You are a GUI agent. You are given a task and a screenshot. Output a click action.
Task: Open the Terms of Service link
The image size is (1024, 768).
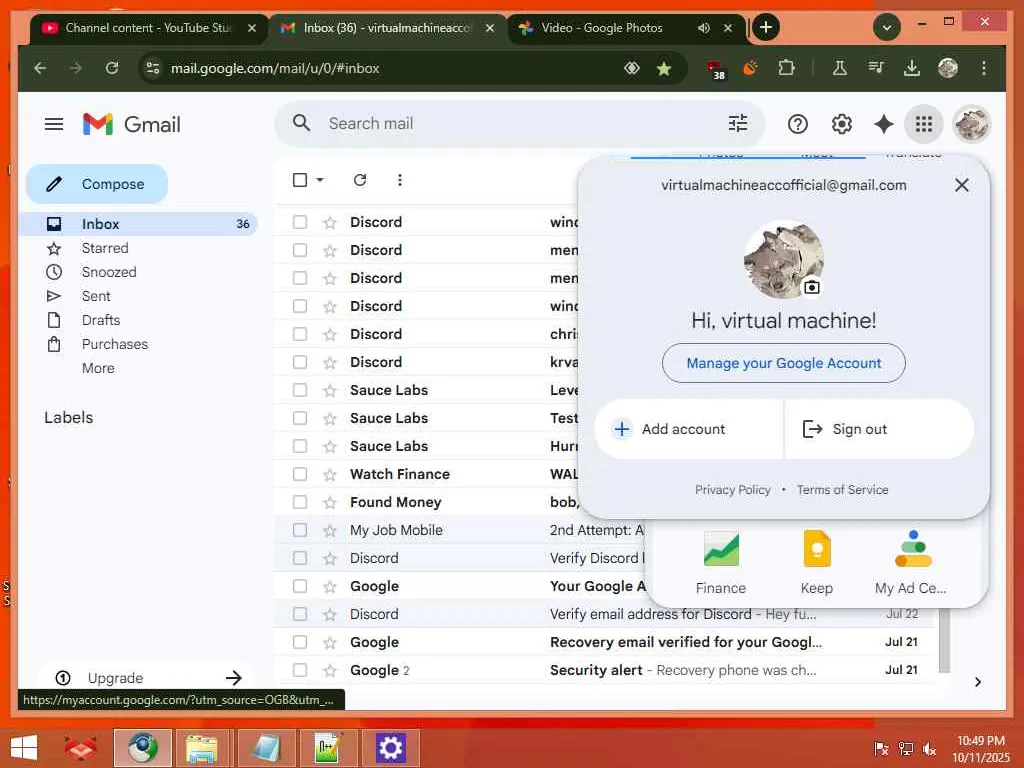(842, 490)
